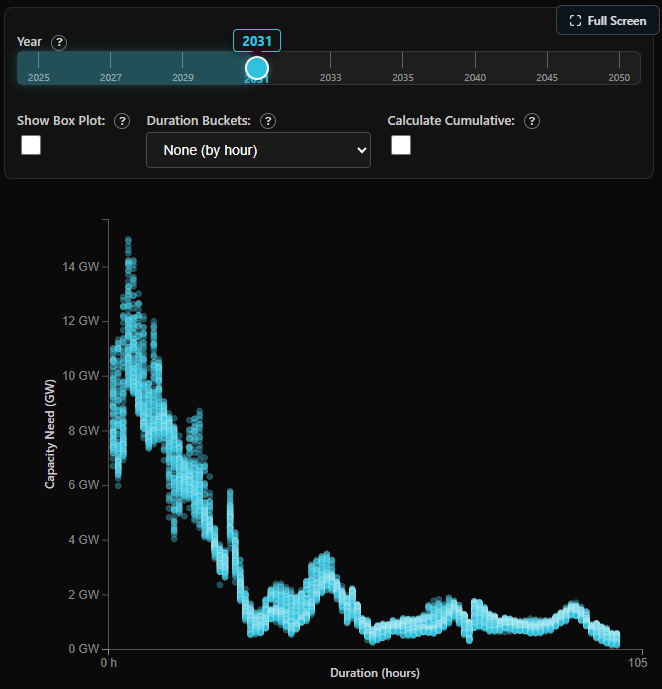The image size is (662, 689).
Task: Select 2027 on the year slider
Action: [111, 77]
